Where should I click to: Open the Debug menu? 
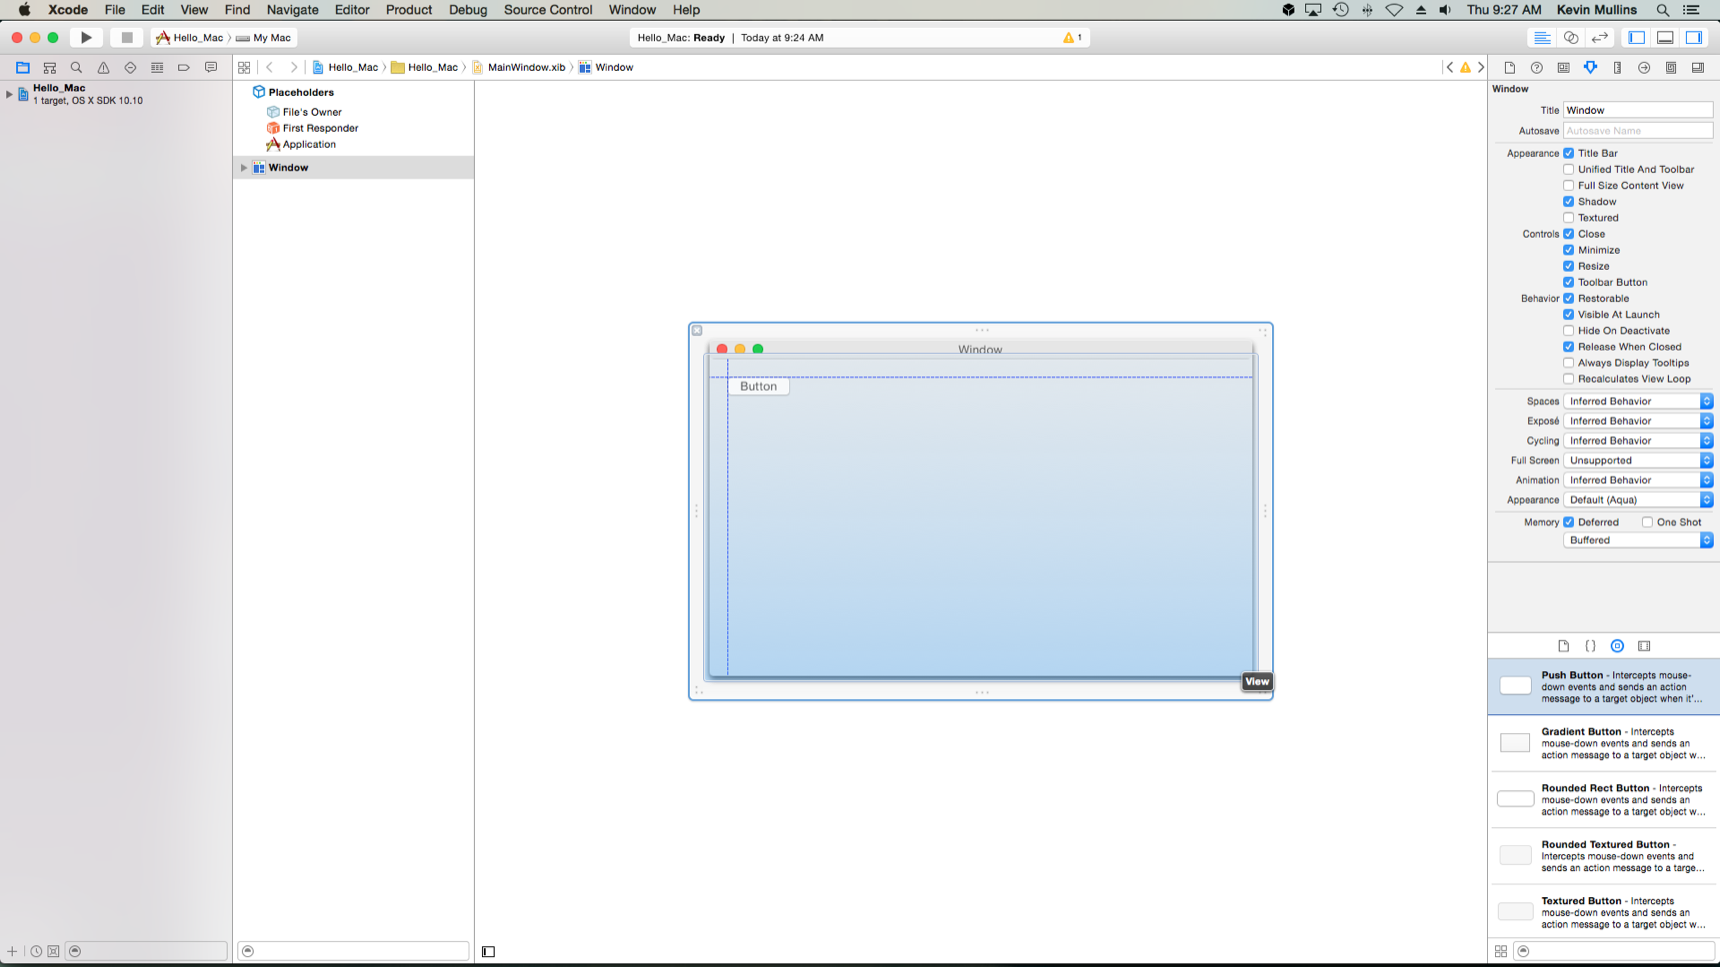click(x=468, y=10)
